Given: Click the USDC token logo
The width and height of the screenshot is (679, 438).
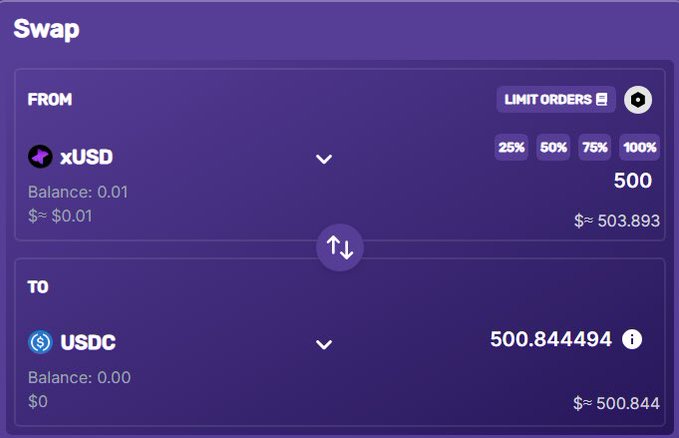Looking at the screenshot, I should (40, 343).
